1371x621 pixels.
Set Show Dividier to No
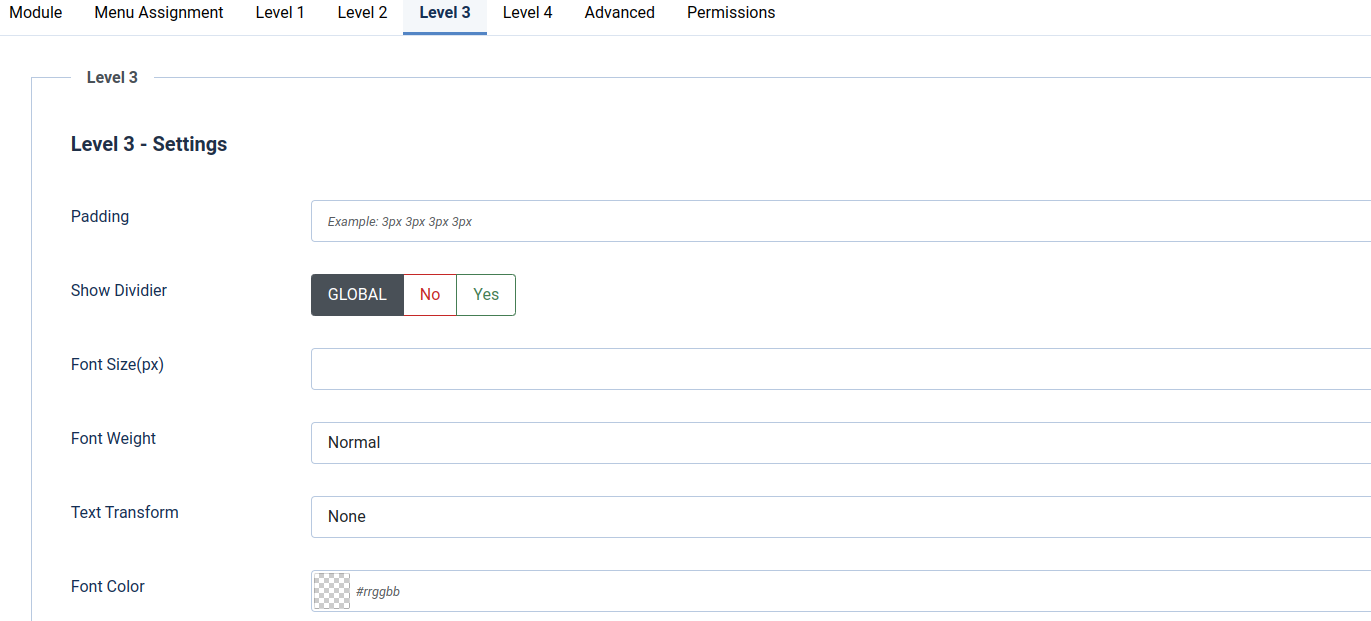430,295
